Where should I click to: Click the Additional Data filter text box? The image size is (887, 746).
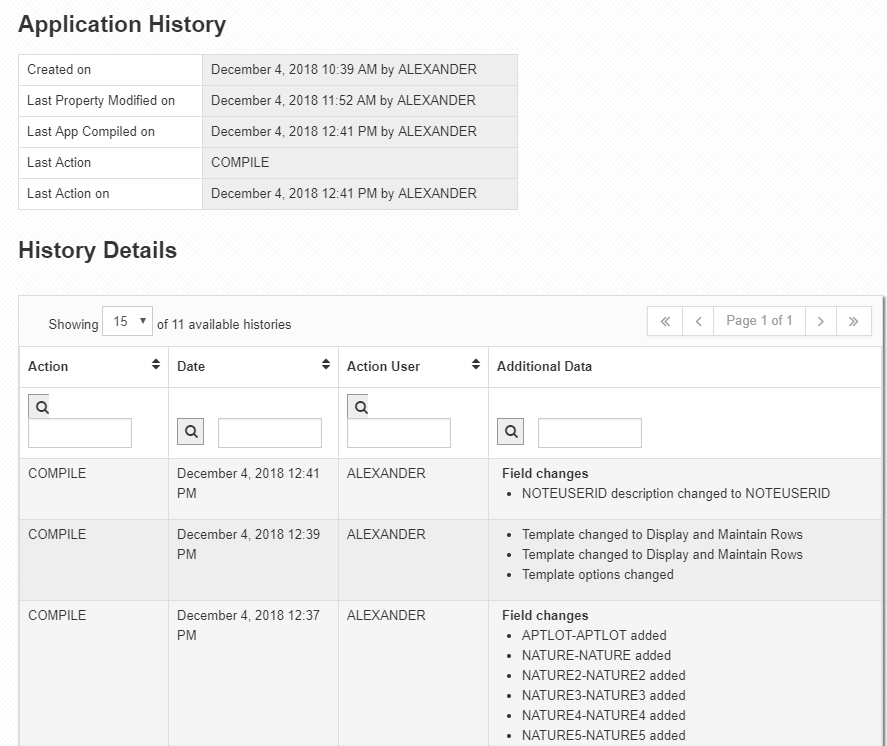pos(589,431)
